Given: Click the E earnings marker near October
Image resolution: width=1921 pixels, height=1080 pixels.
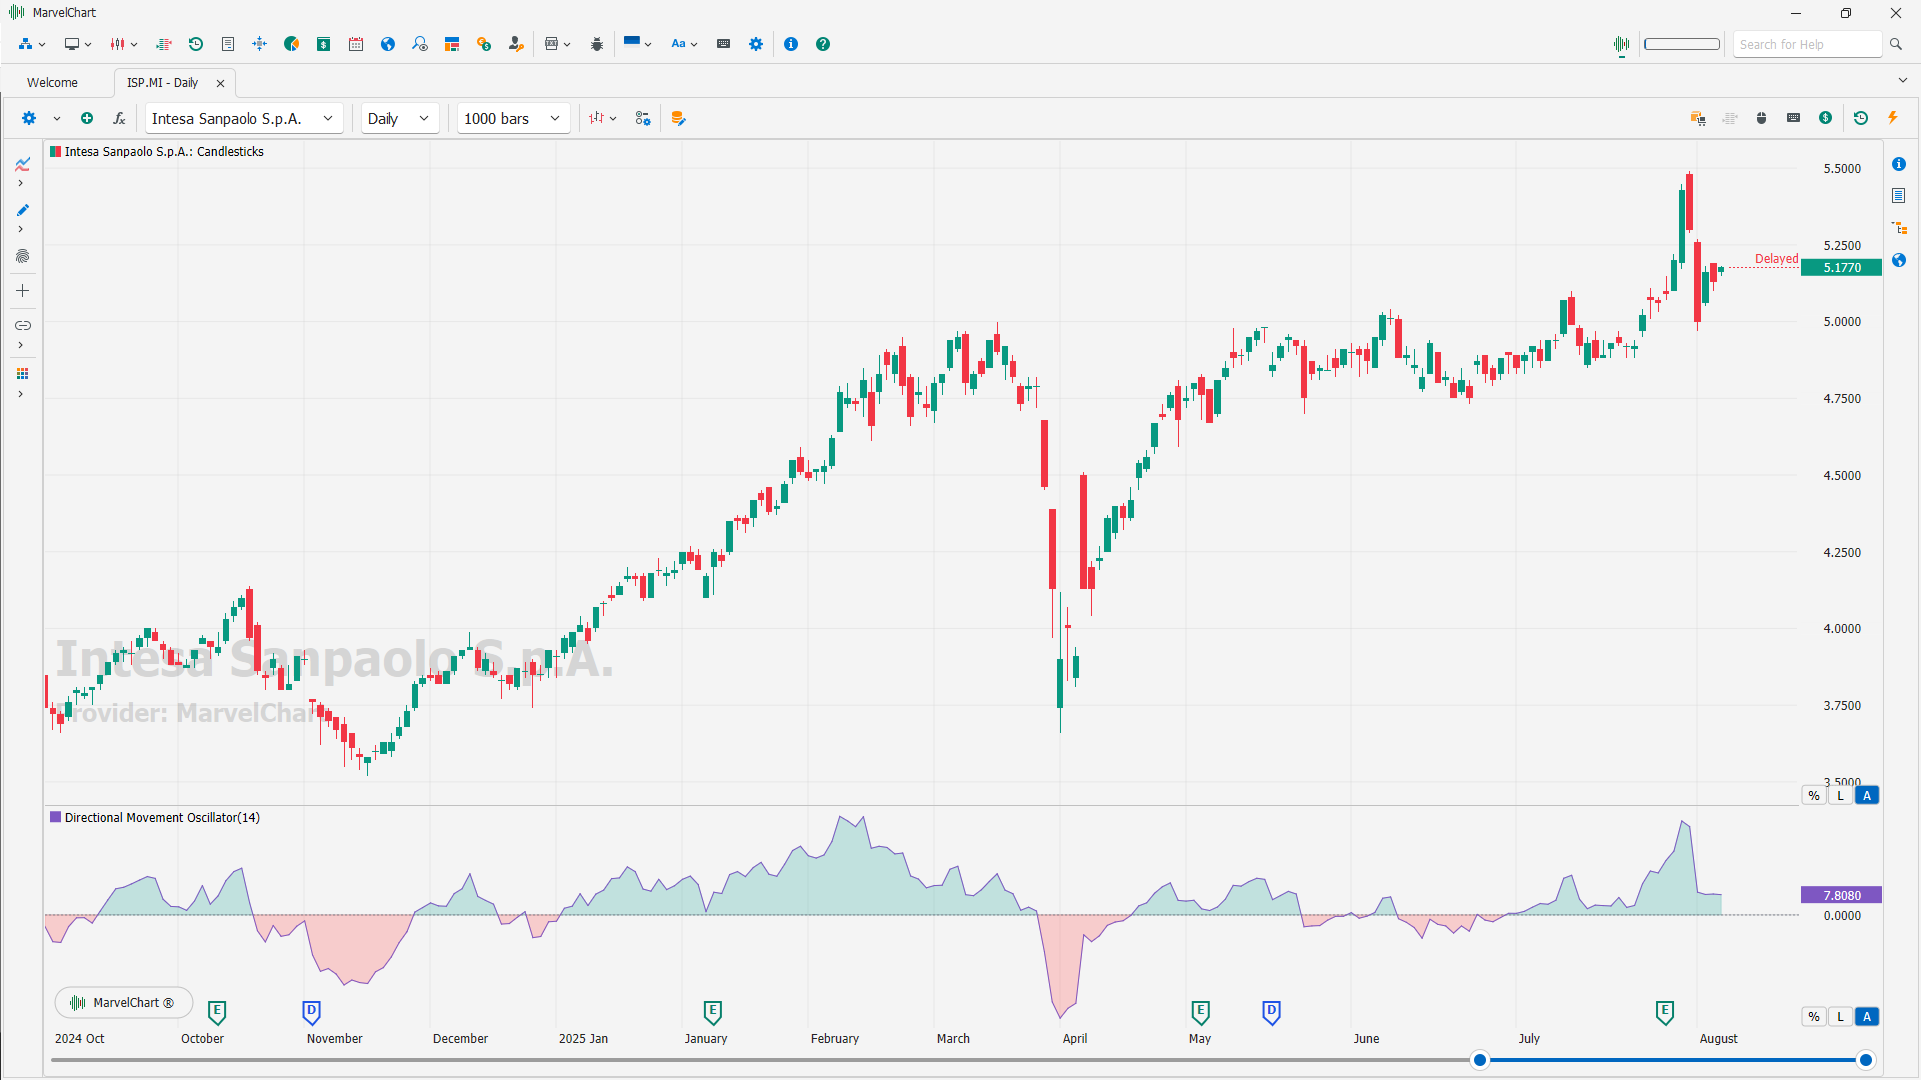Looking at the screenshot, I should click(x=217, y=1012).
